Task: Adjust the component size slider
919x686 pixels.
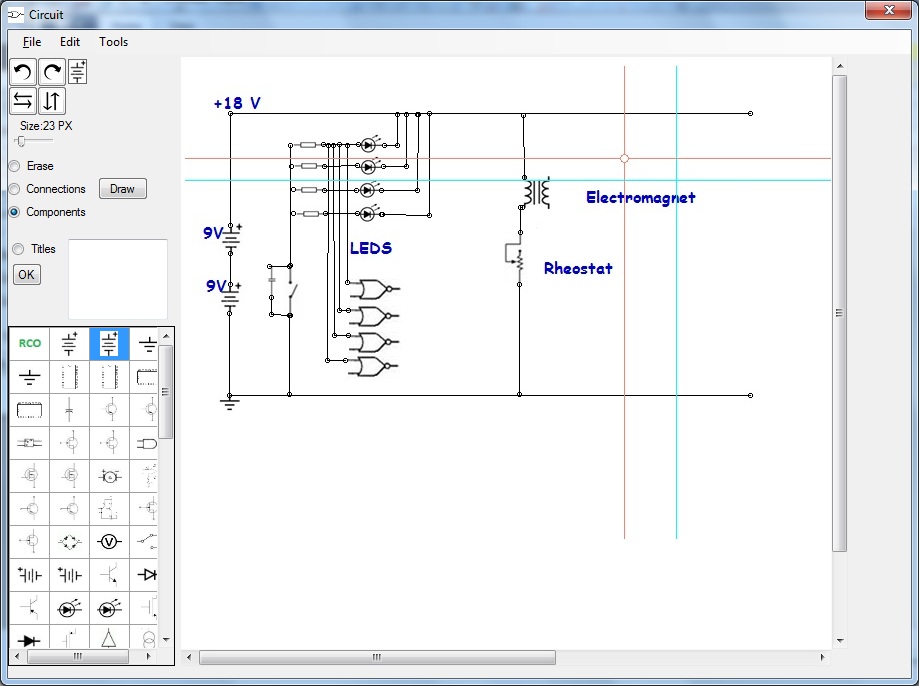Action: tap(22, 141)
